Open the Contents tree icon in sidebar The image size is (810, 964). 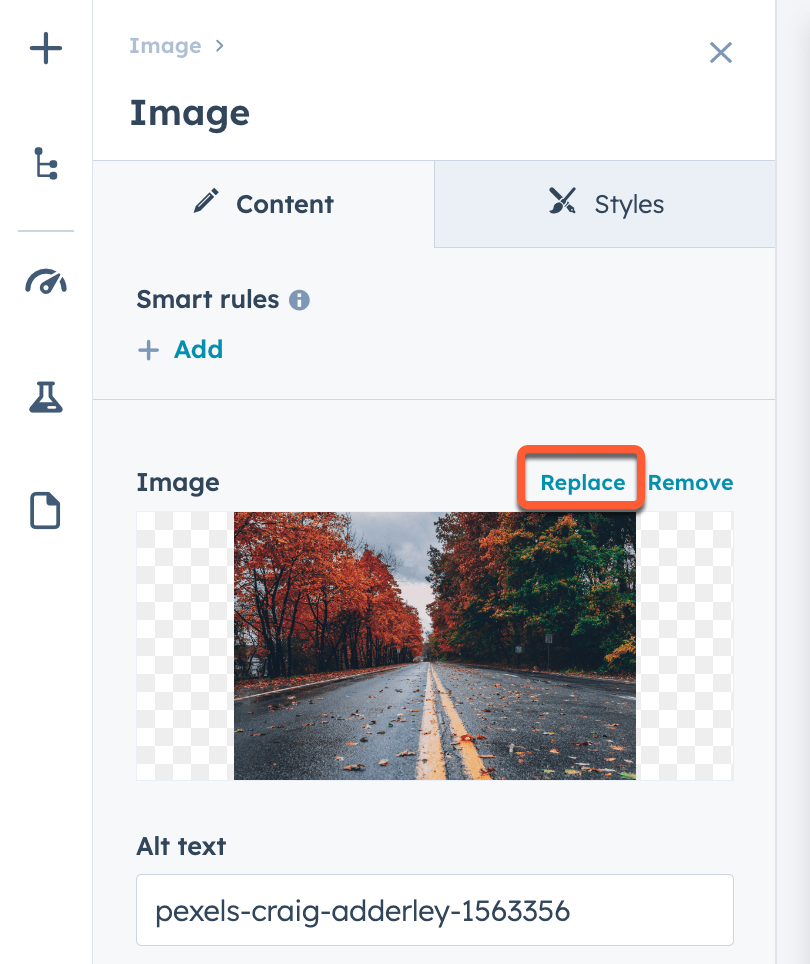(45, 164)
